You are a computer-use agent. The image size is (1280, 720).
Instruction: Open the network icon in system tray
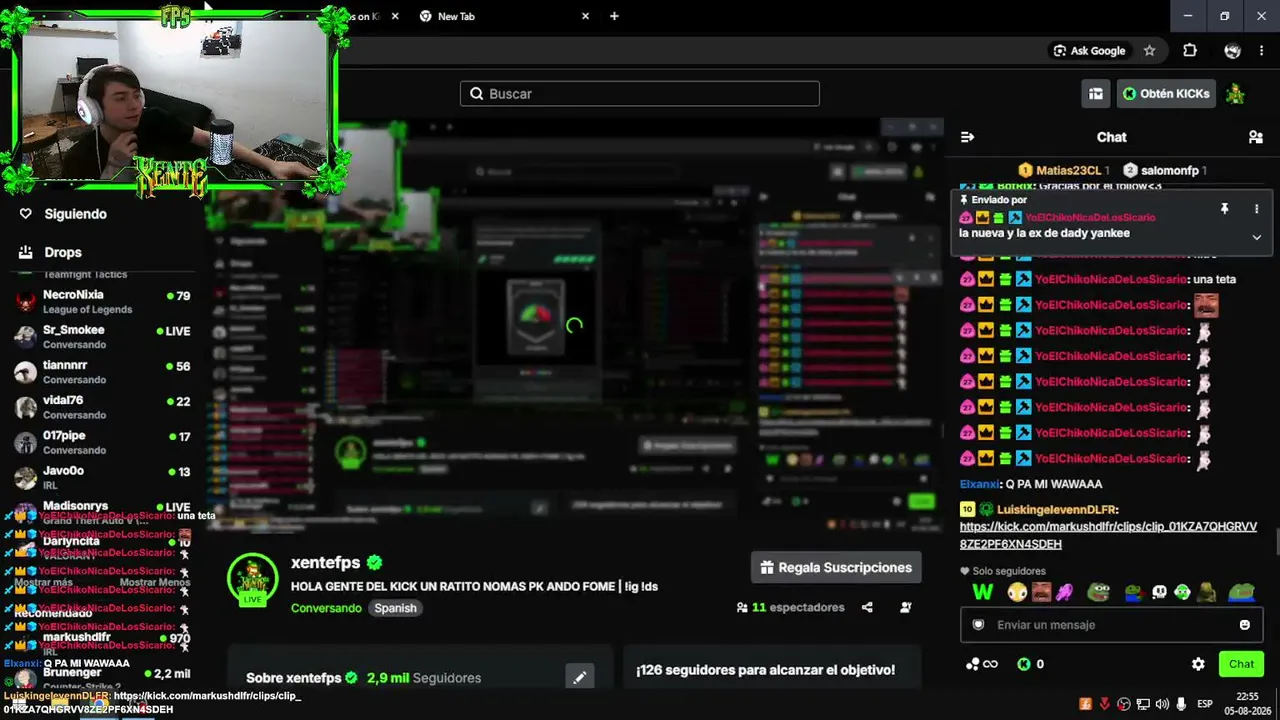coord(1143,704)
